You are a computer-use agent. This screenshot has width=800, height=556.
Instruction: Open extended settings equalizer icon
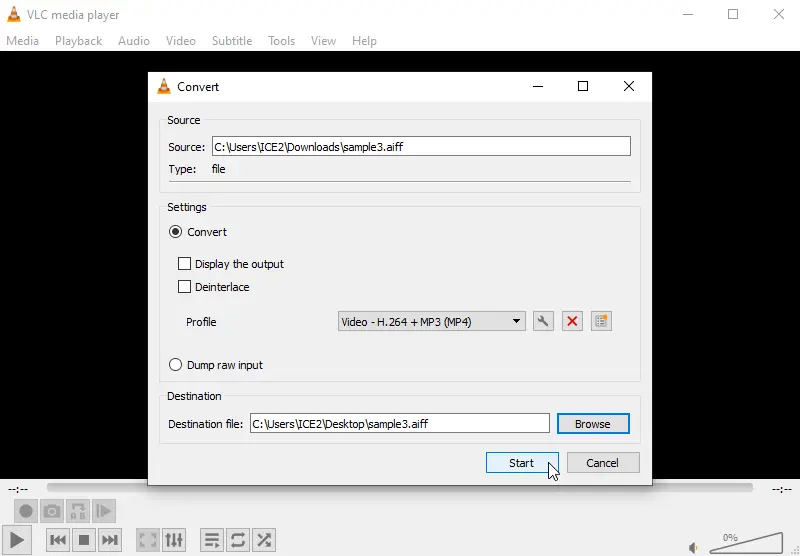(174, 540)
